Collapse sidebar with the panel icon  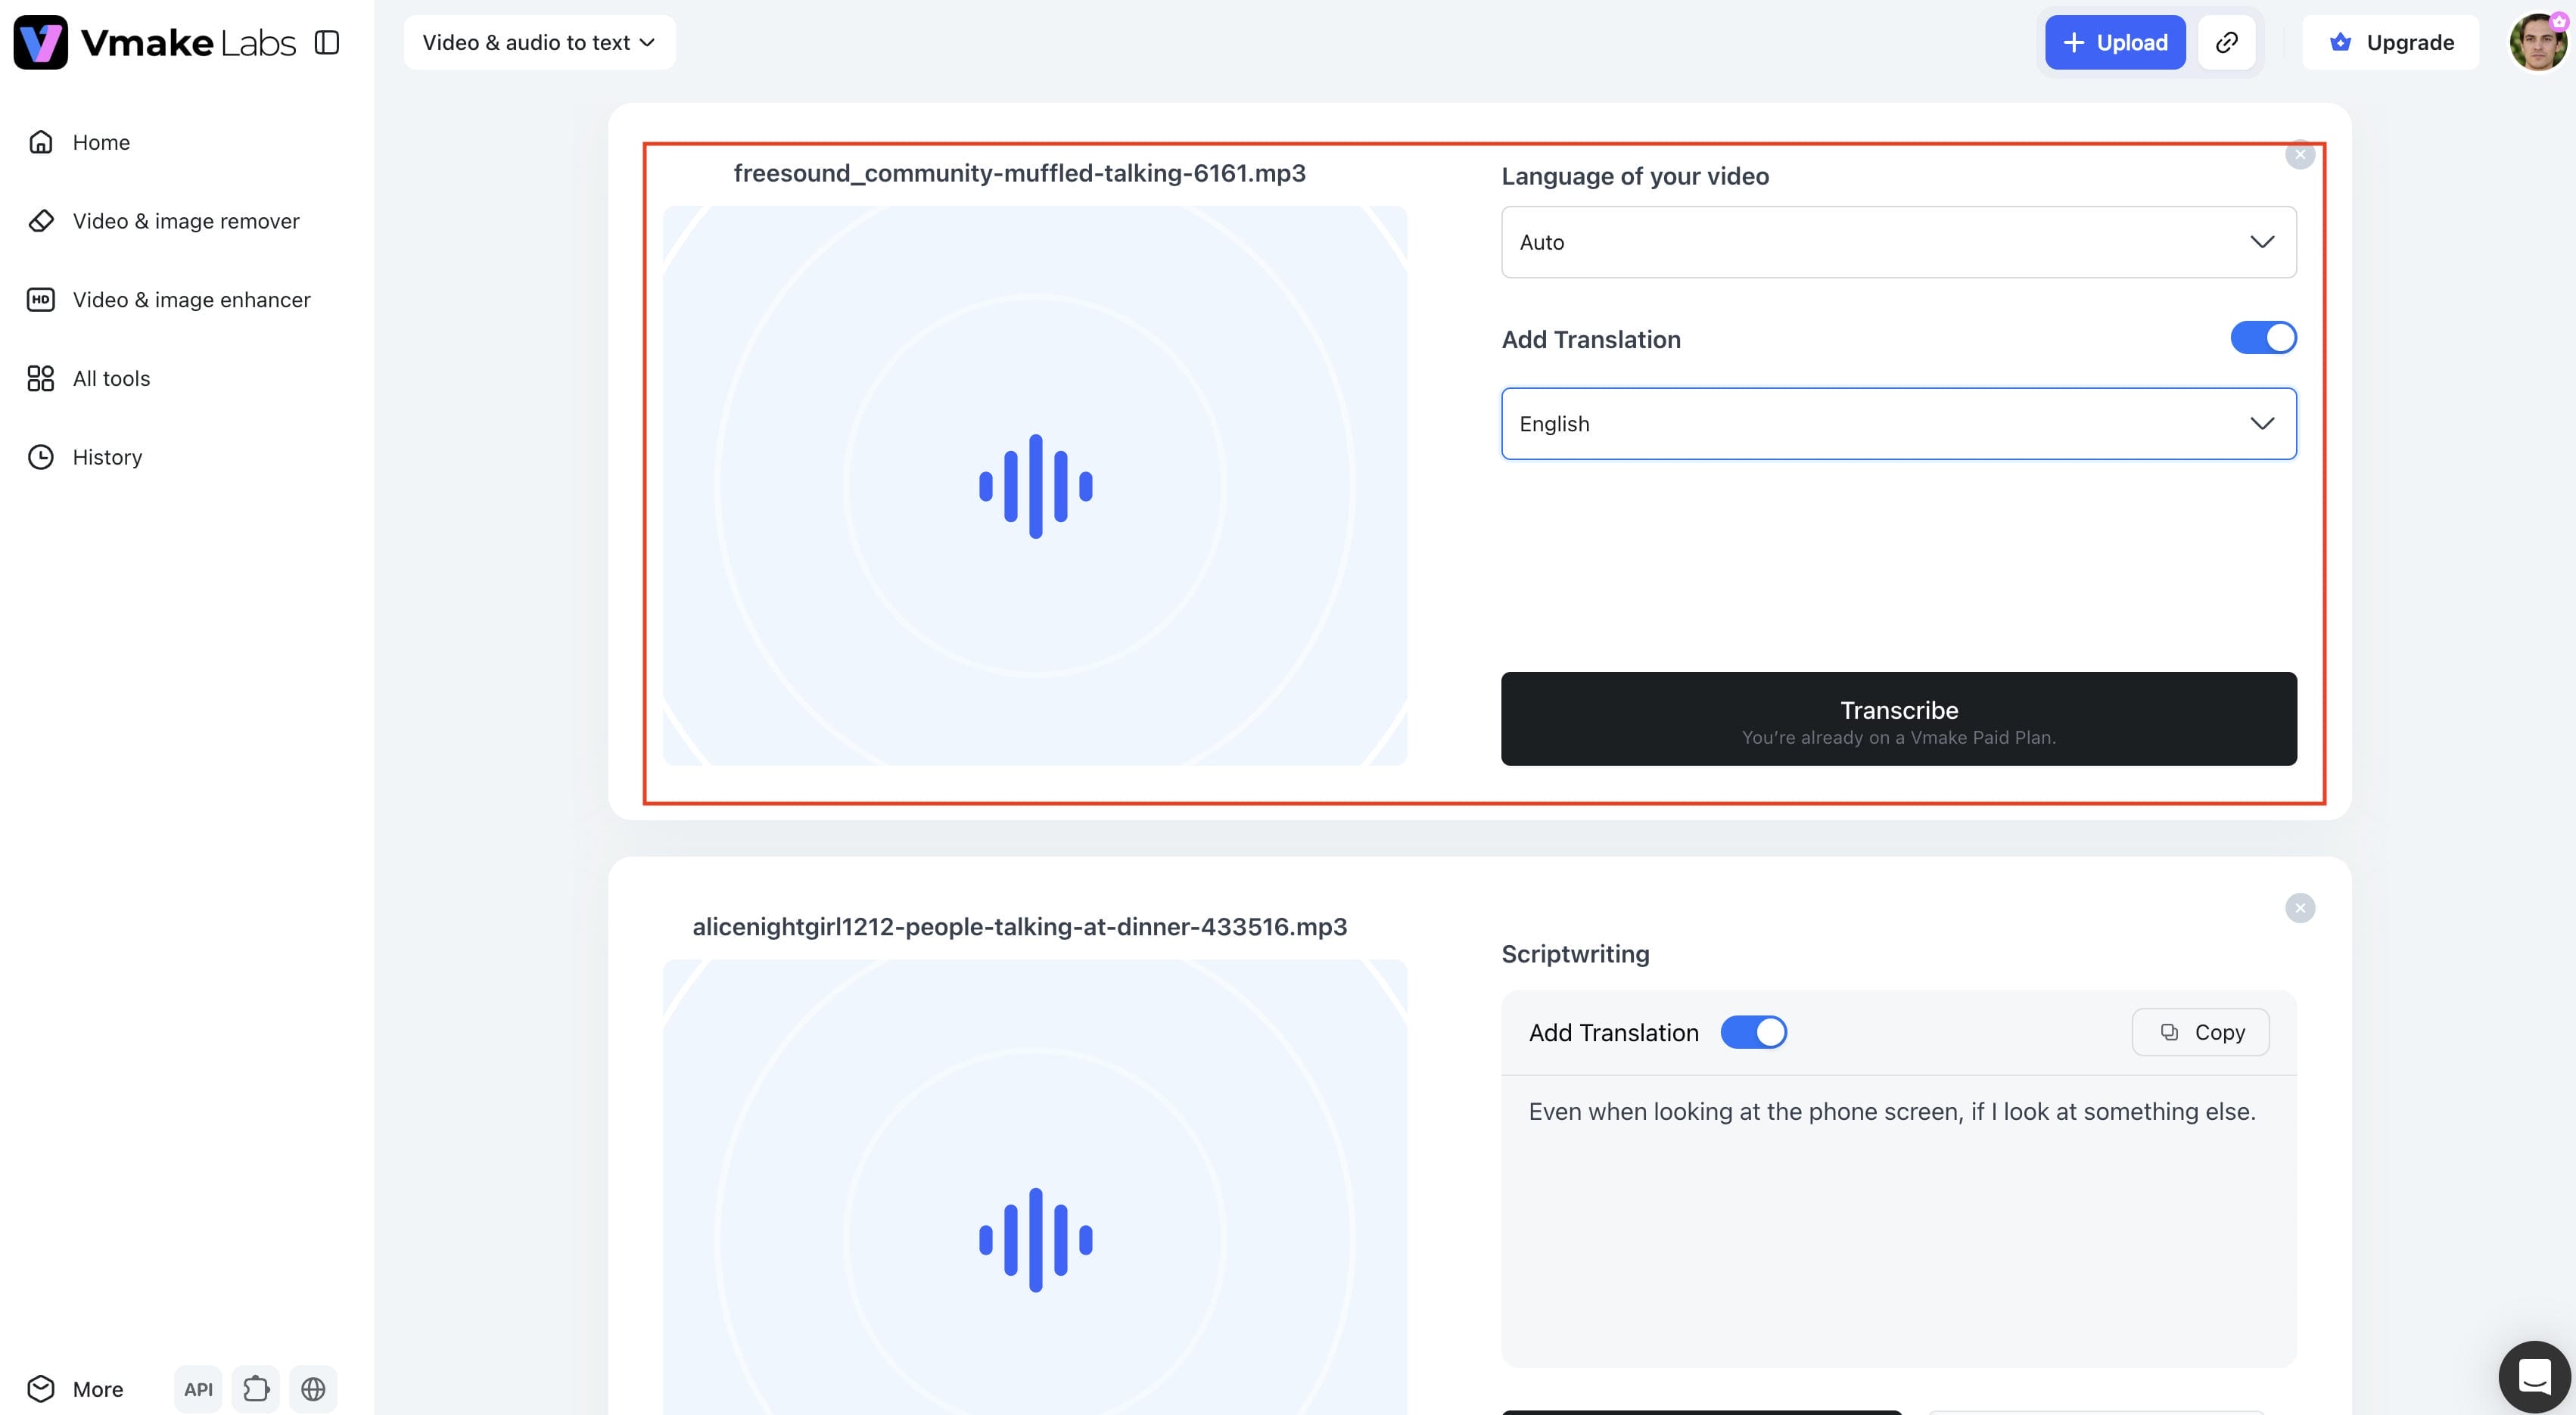coord(327,42)
